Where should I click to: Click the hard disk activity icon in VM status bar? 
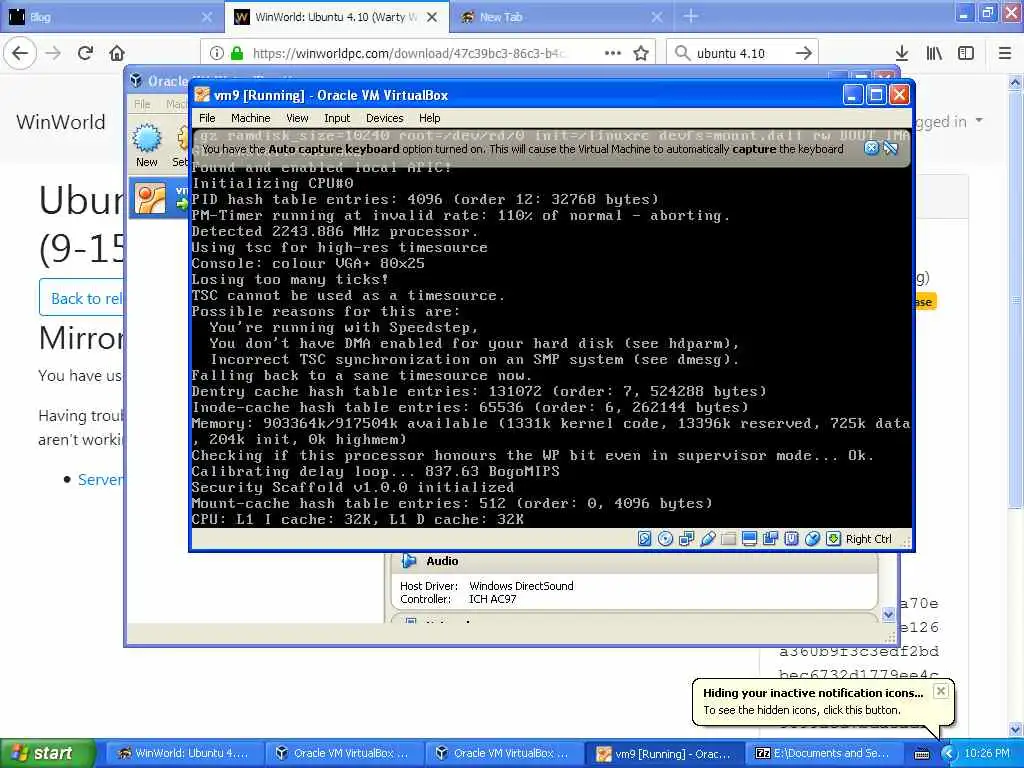(644, 539)
